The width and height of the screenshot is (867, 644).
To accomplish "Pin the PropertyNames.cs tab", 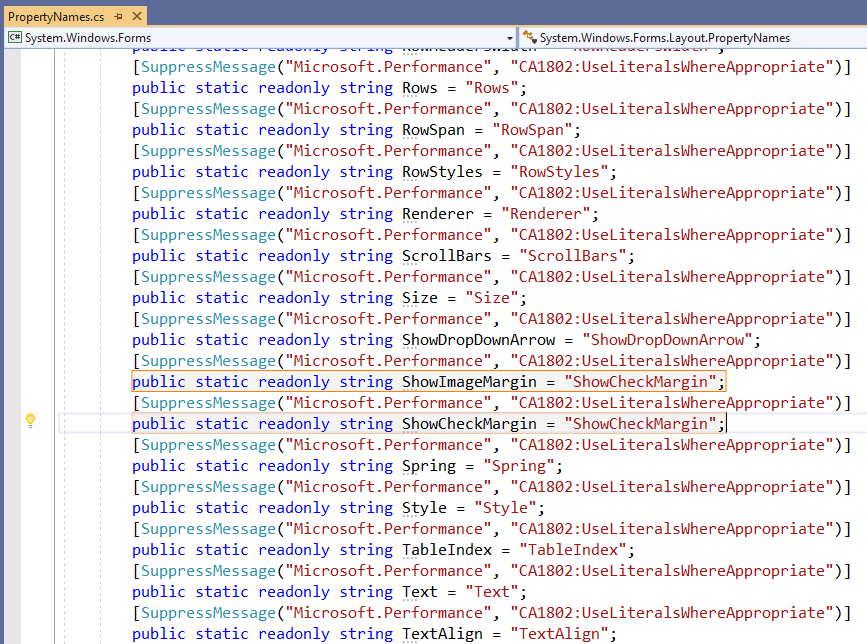I will (x=118, y=17).
